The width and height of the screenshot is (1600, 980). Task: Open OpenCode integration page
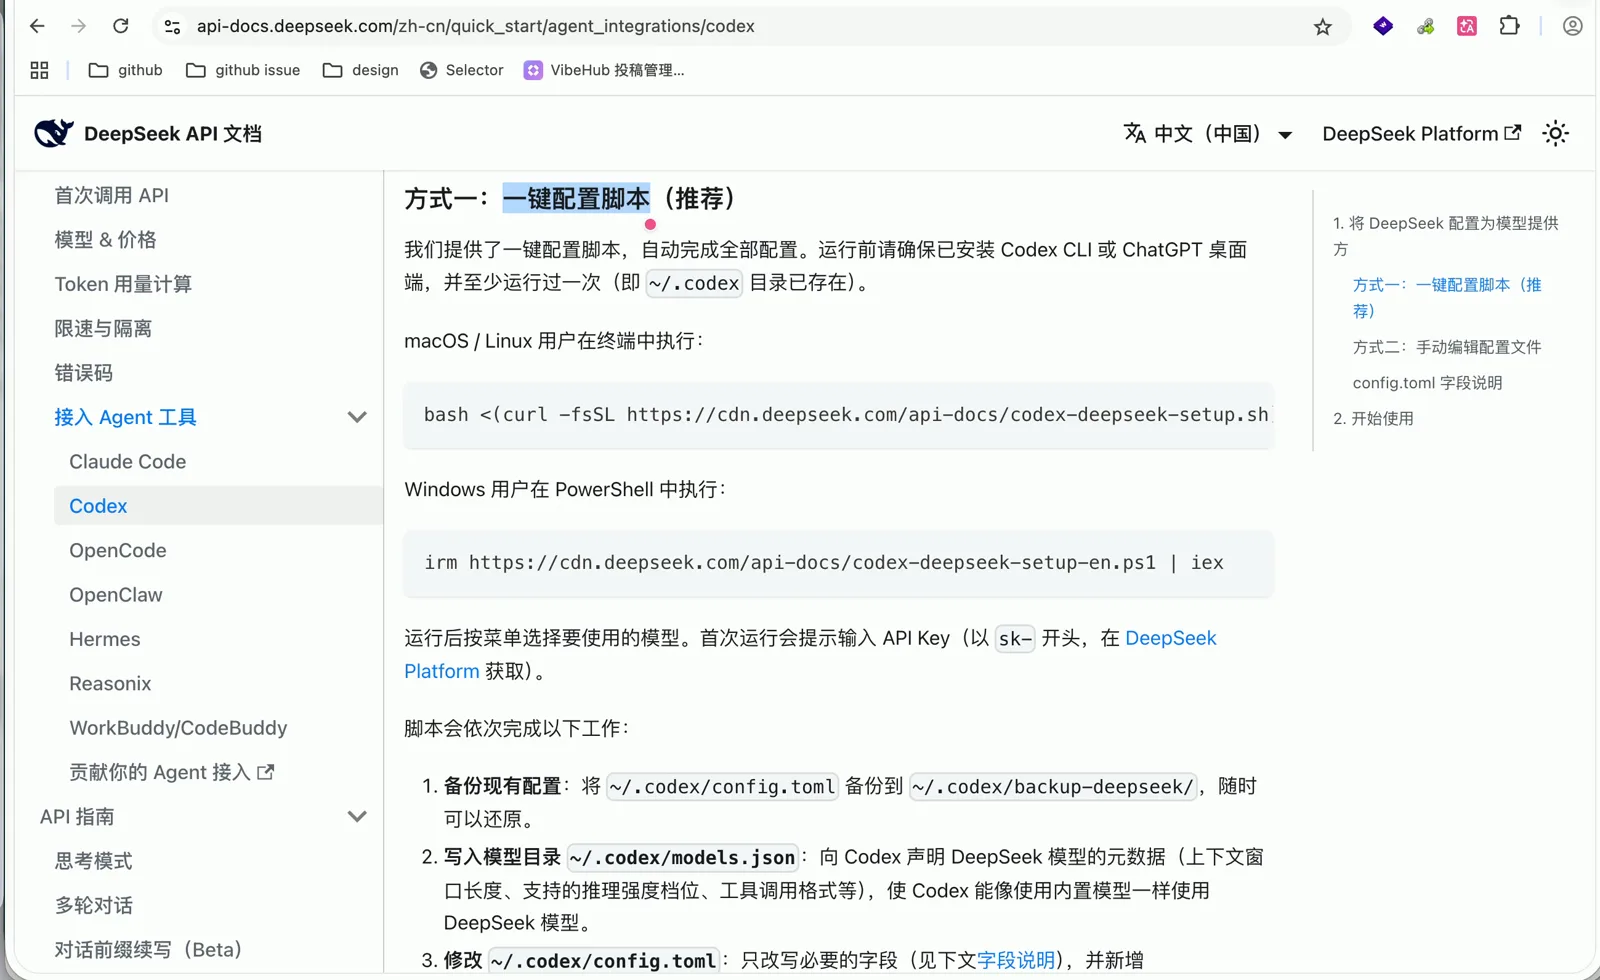coord(118,551)
